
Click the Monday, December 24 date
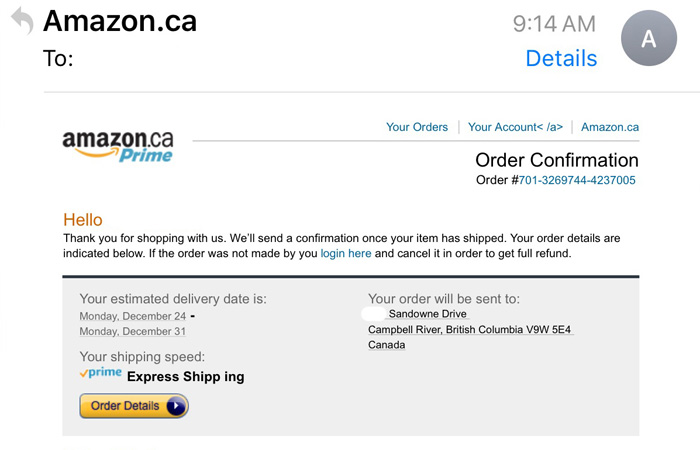[x=133, y=316]
